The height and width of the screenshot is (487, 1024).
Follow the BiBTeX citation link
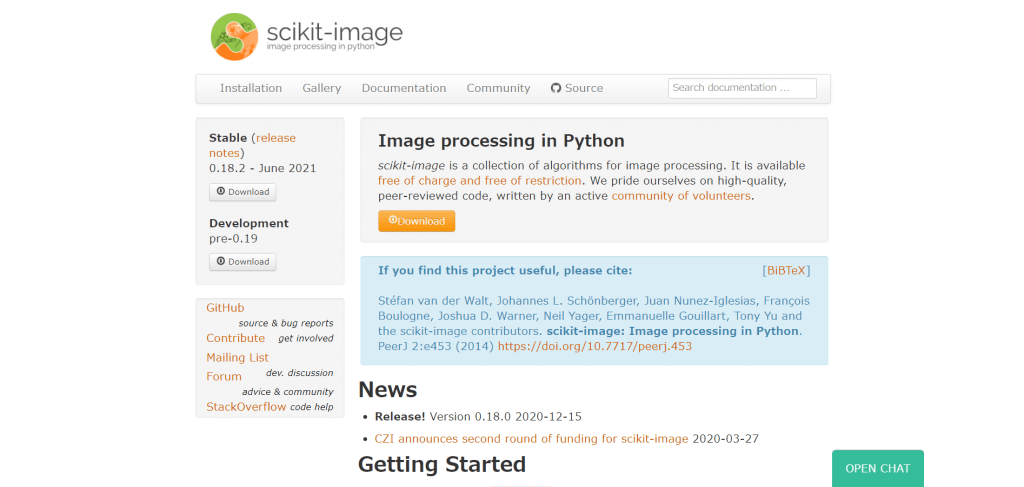pos(786,270)
